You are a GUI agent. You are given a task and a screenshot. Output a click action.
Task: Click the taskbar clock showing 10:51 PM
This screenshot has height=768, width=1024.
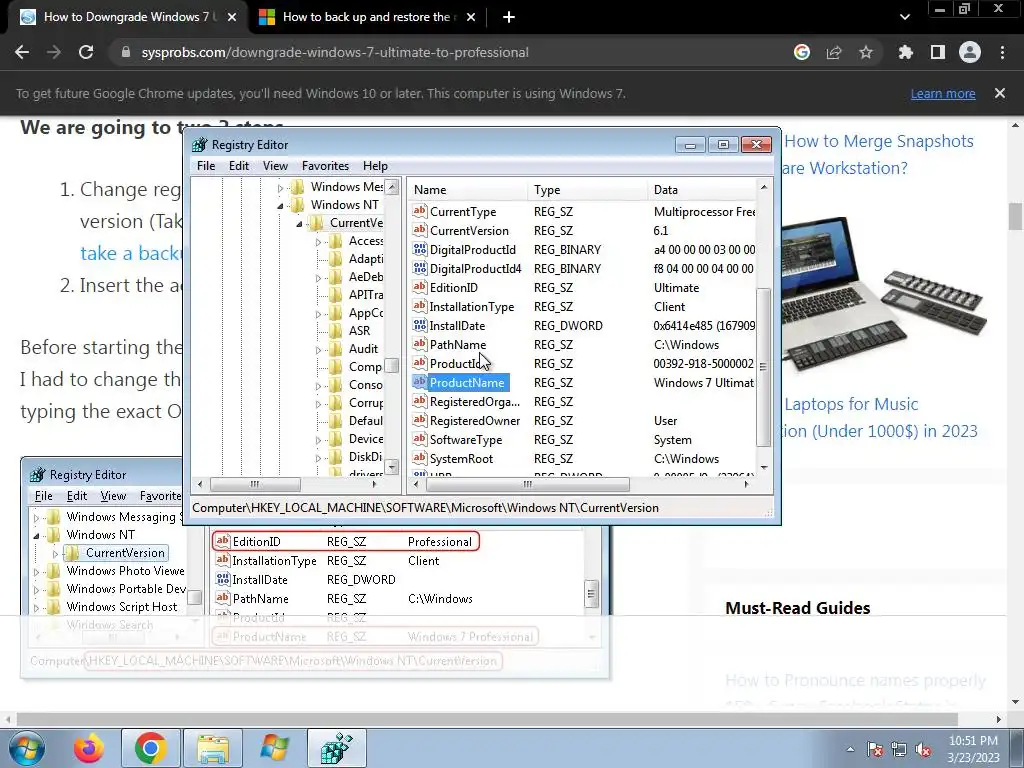tap(973, 749)
